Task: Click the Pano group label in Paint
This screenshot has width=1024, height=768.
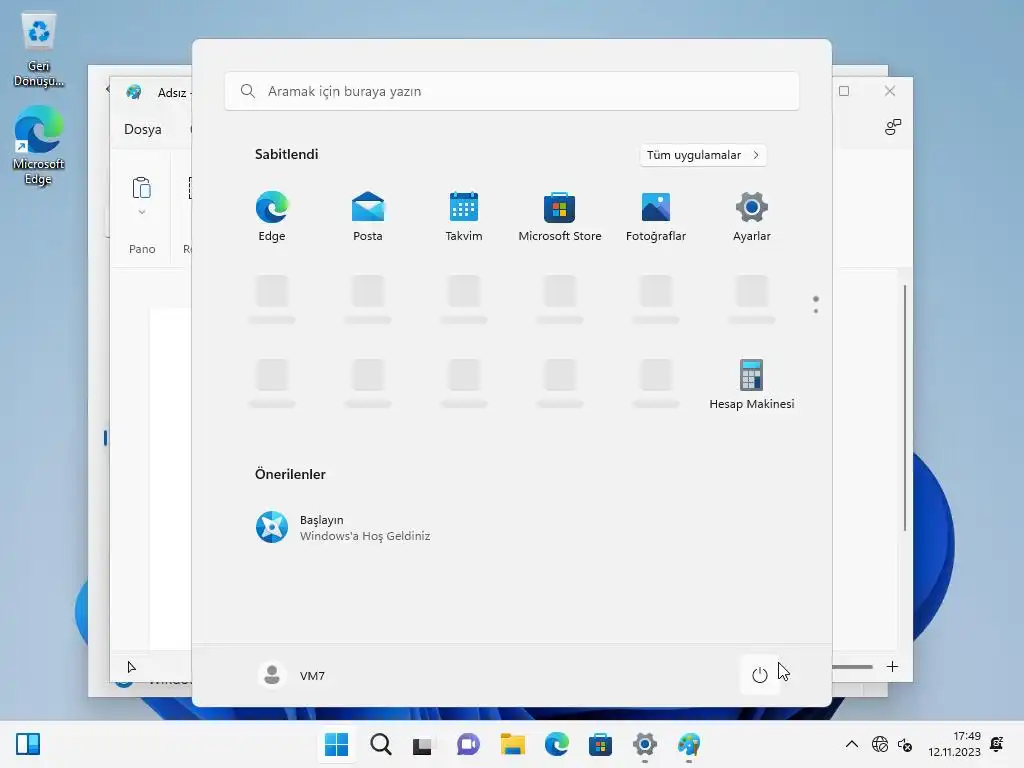Action: pos(142,249)
